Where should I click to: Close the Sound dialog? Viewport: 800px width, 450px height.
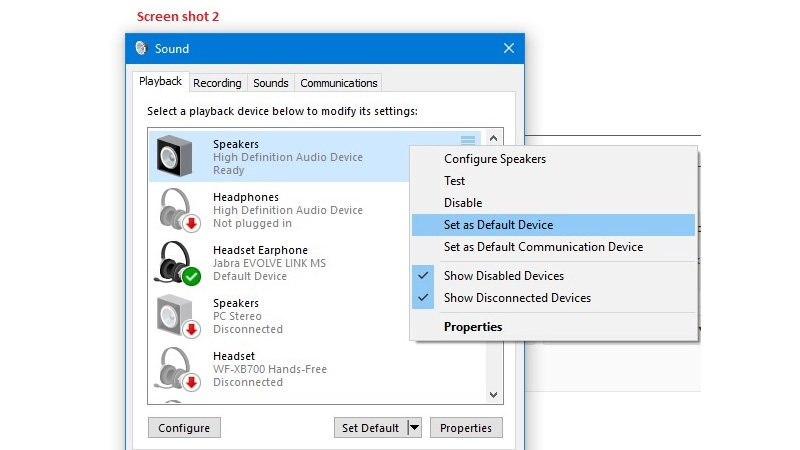click(509, 48)
